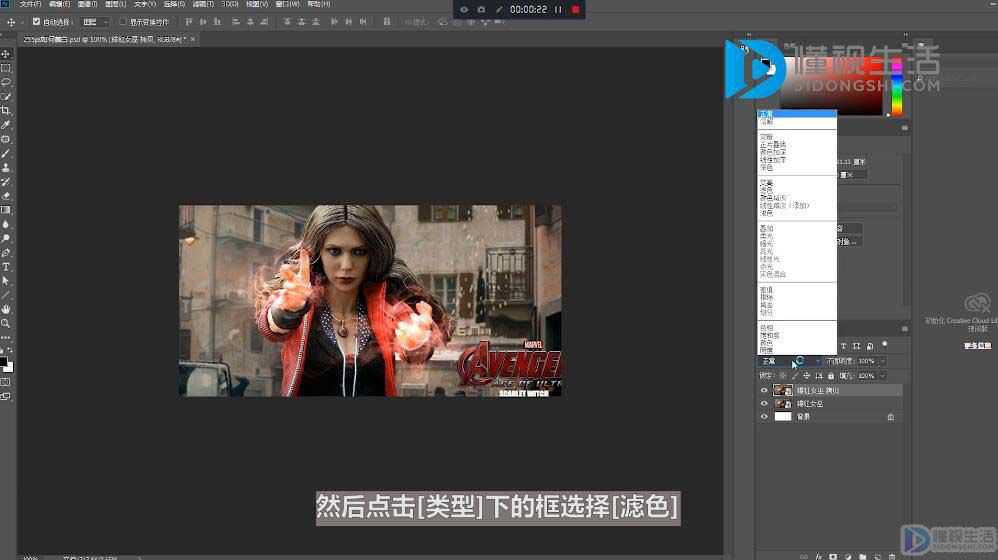
Task: Expand the layer opacity (不透明度) dropdown
Action: click(882, 361)
